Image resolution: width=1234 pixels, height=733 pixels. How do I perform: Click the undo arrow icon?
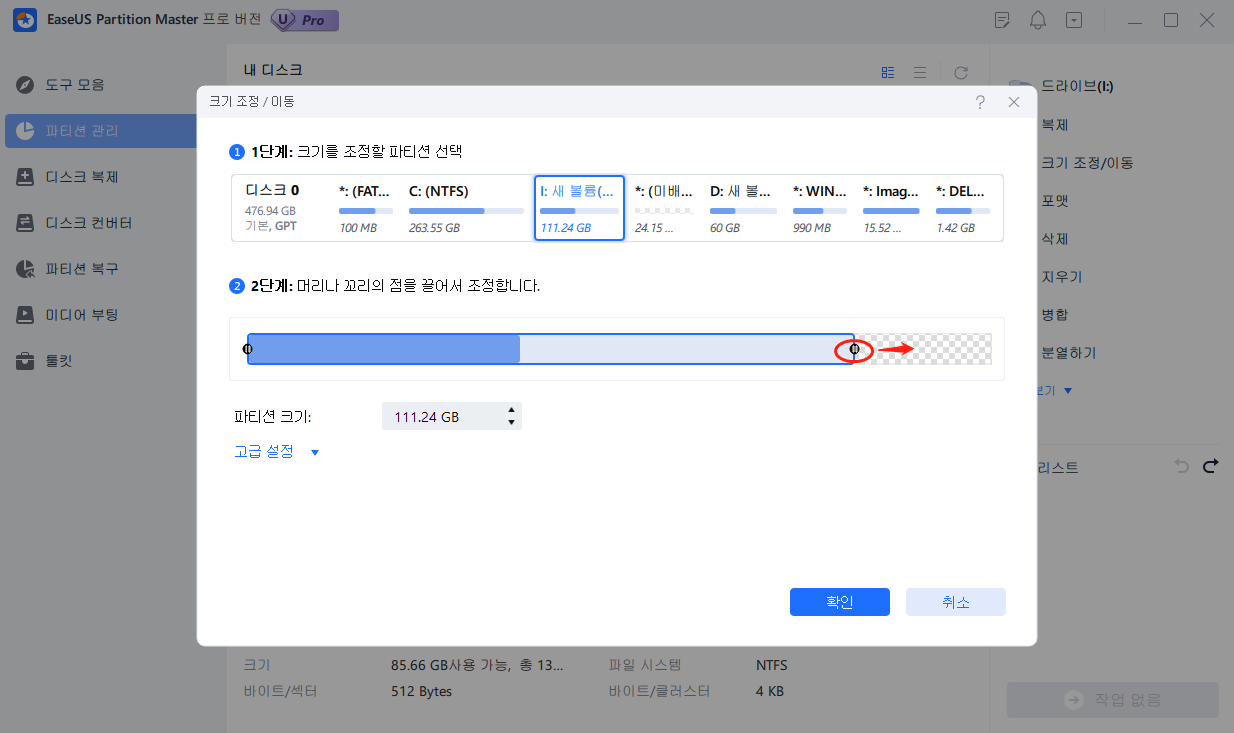[1181, 466]
